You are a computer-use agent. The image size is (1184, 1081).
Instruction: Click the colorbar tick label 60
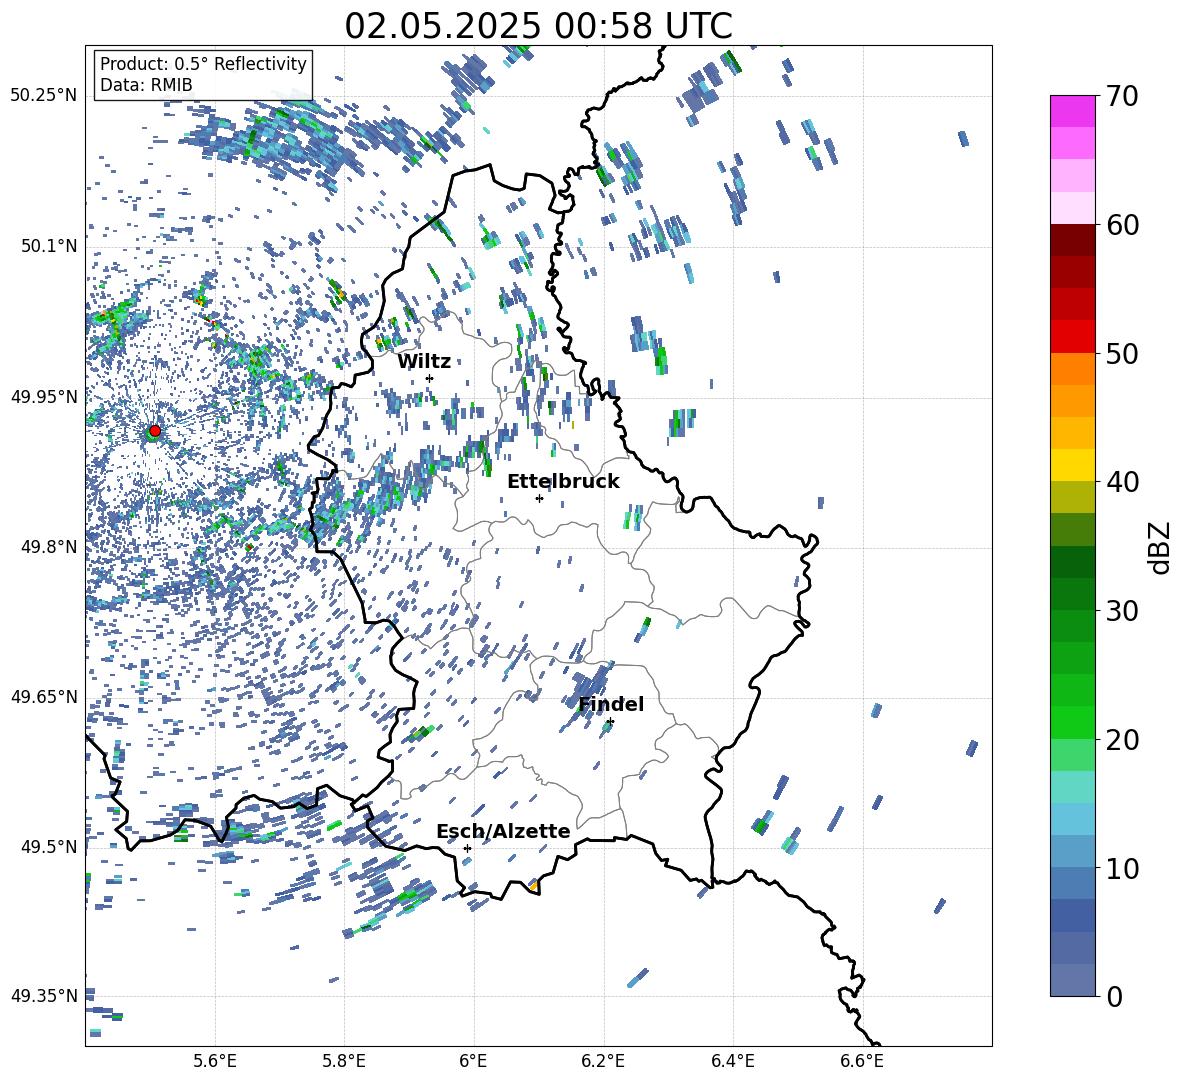1122,225
